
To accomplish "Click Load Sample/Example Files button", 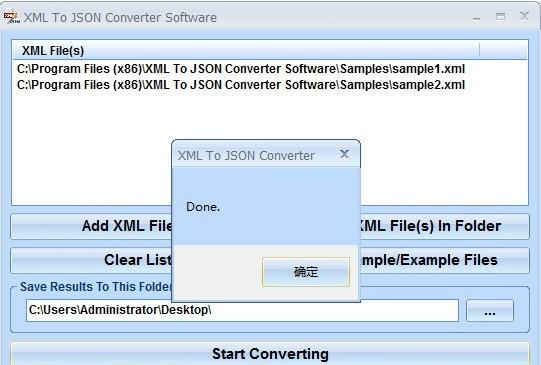I will click(x=445, y=260).
